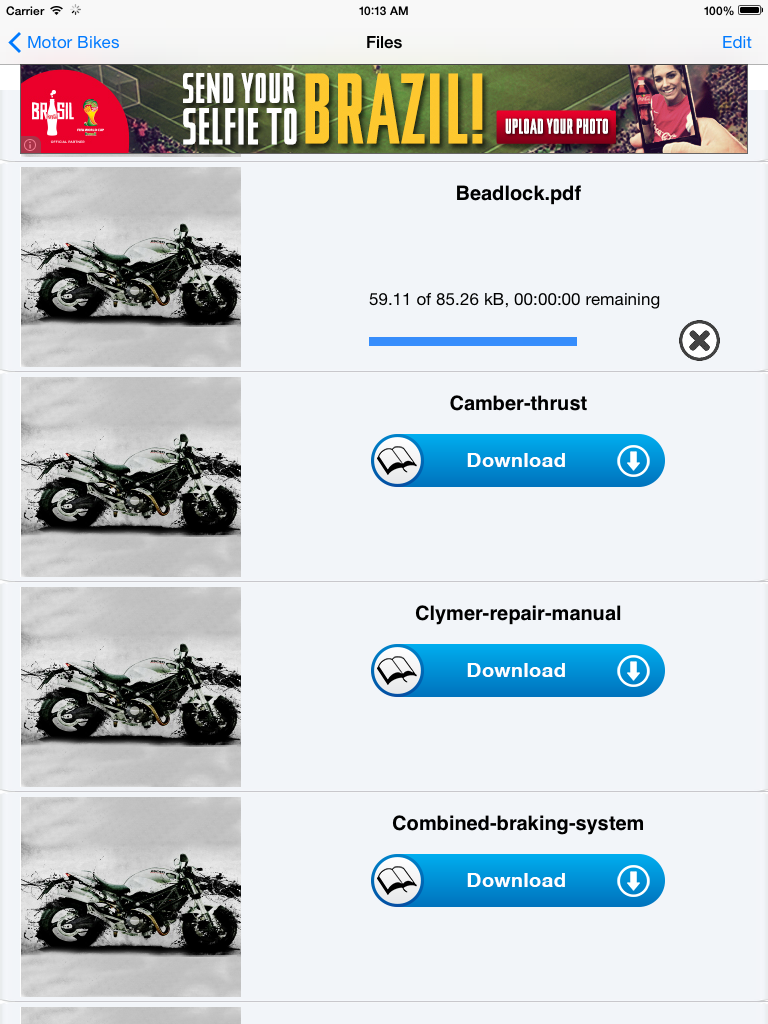Viewport: 768px width, 1024px height.
Task: Tap Upload Your Photo in the ad banner
Action: point(556,127)
